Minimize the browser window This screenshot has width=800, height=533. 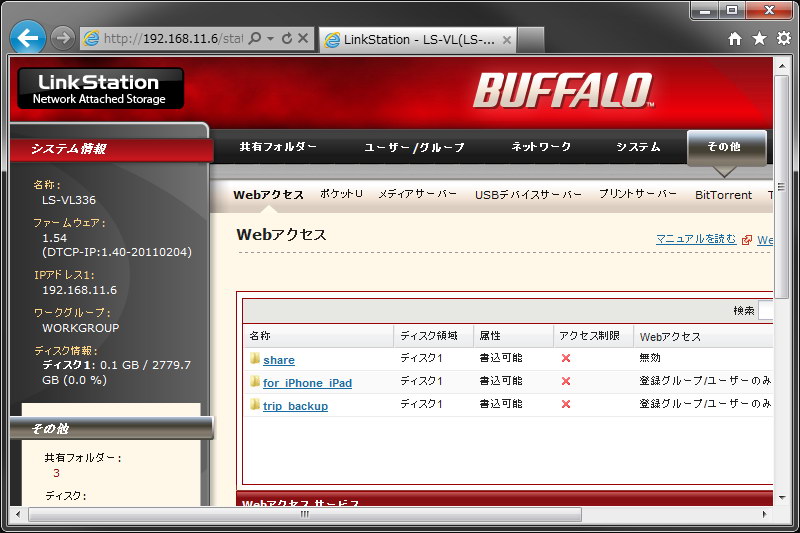706,10
